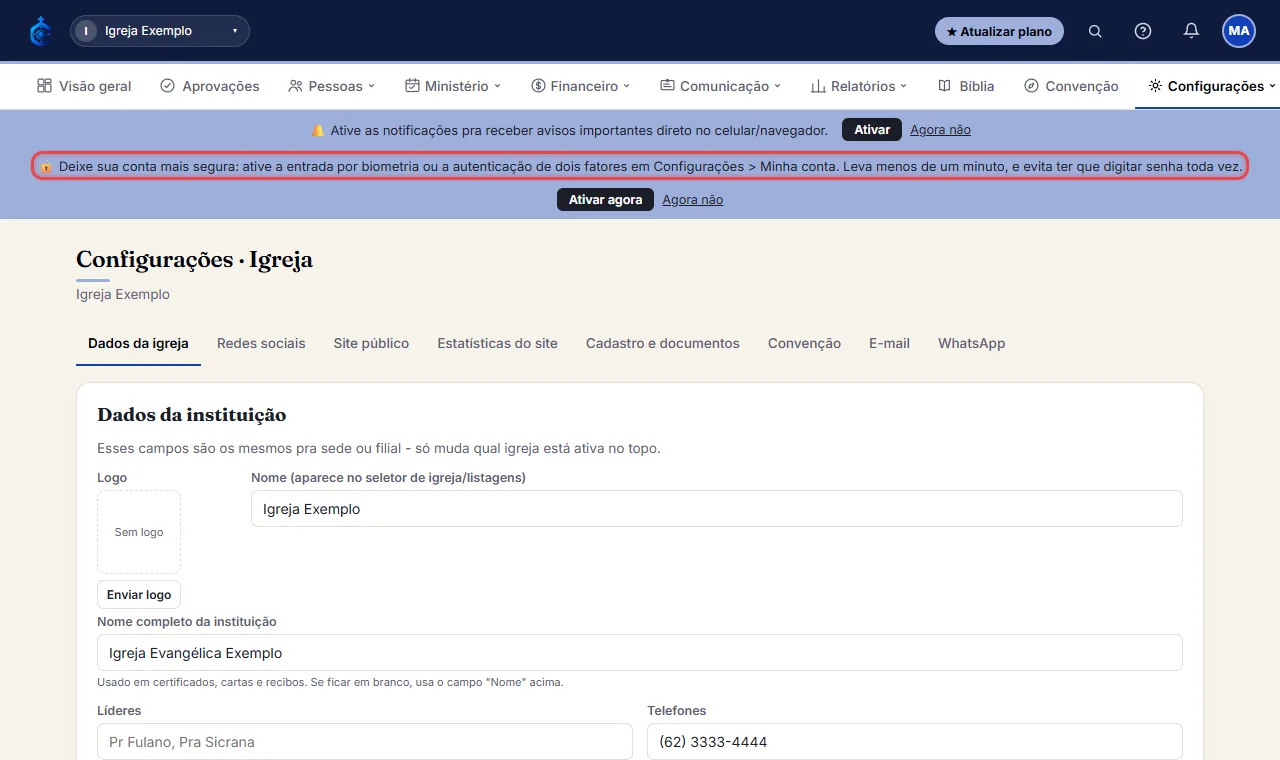
Task: Open the Estatísticas do site tab
Action: (x=497, y=343)
